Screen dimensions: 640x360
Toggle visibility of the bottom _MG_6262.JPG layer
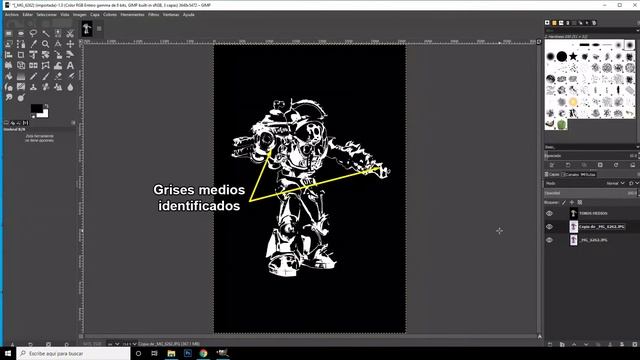[x=549, y=240]
